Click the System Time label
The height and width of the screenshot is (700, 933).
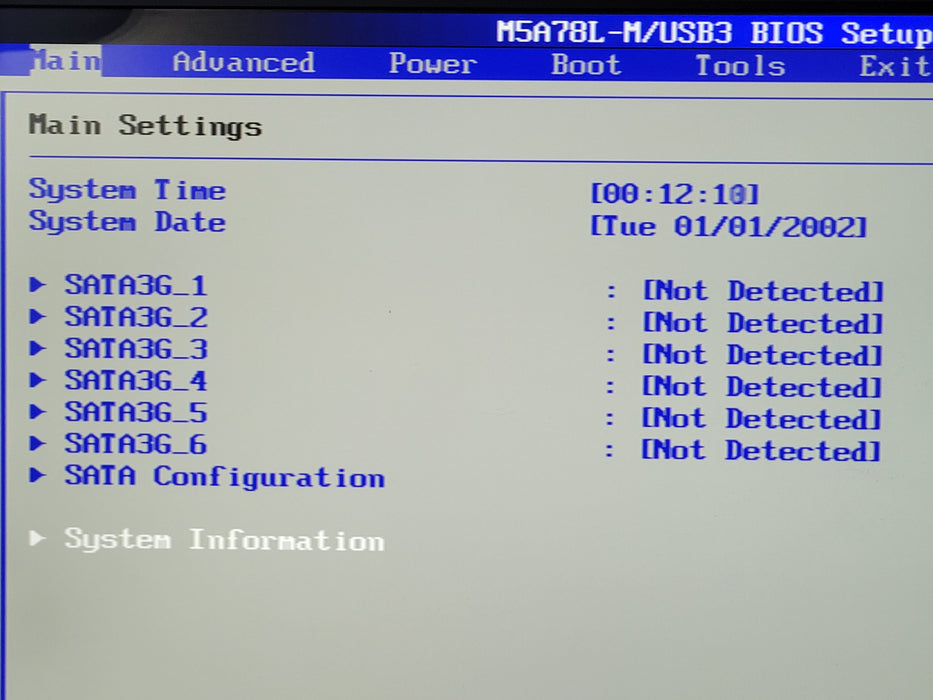127,190
